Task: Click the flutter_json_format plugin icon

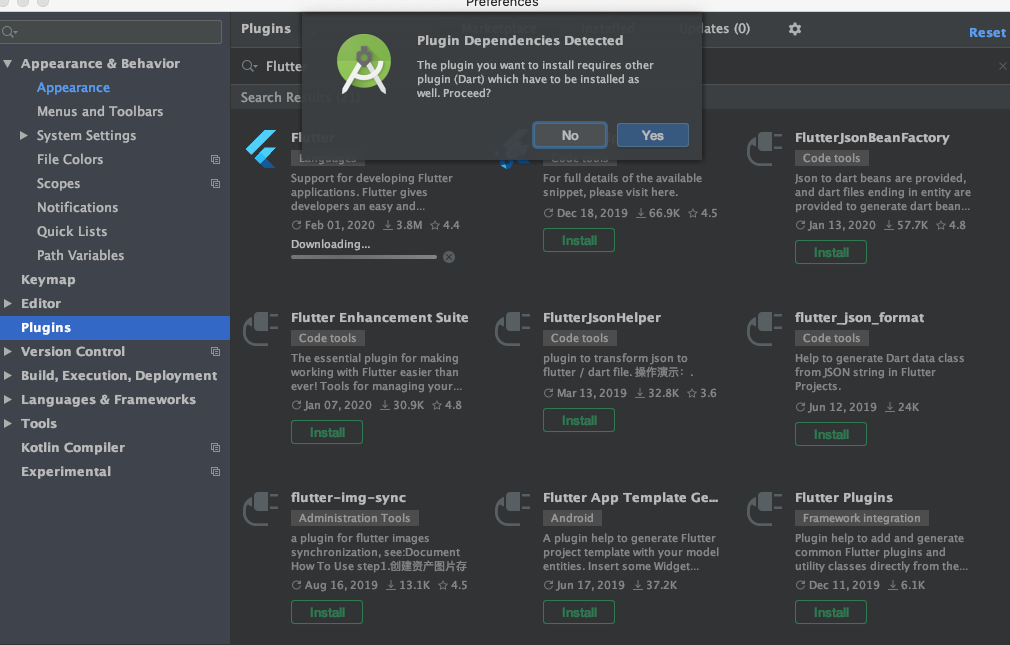Action: point(764,329)
